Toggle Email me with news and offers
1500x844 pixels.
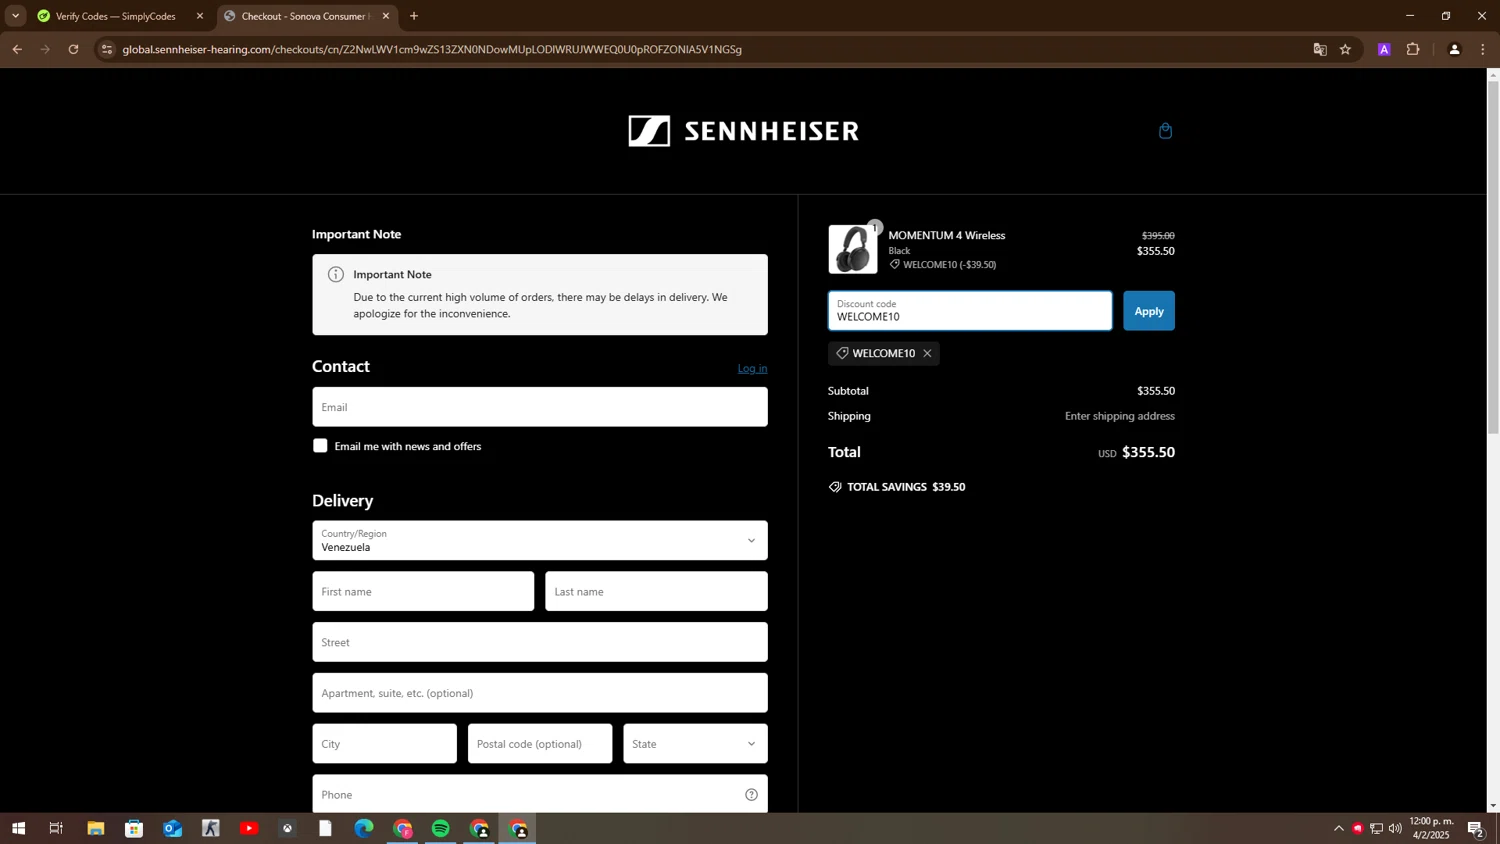(320, 446)
